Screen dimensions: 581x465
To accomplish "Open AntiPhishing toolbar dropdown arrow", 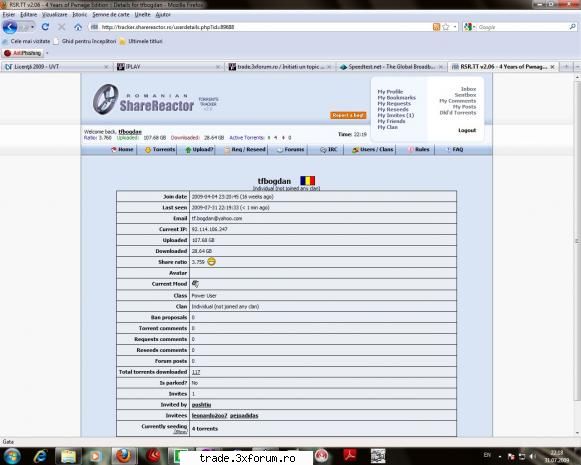I will point(47,53).
